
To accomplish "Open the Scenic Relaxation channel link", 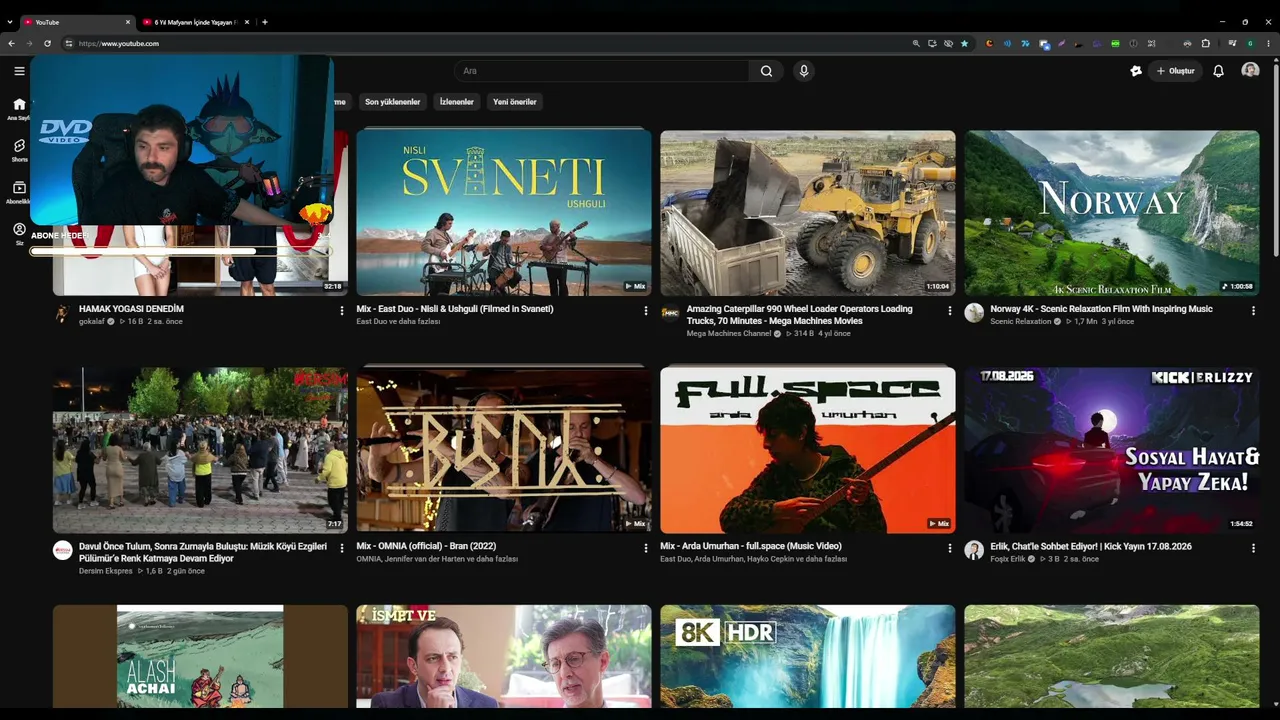I will coord(1021,322).
